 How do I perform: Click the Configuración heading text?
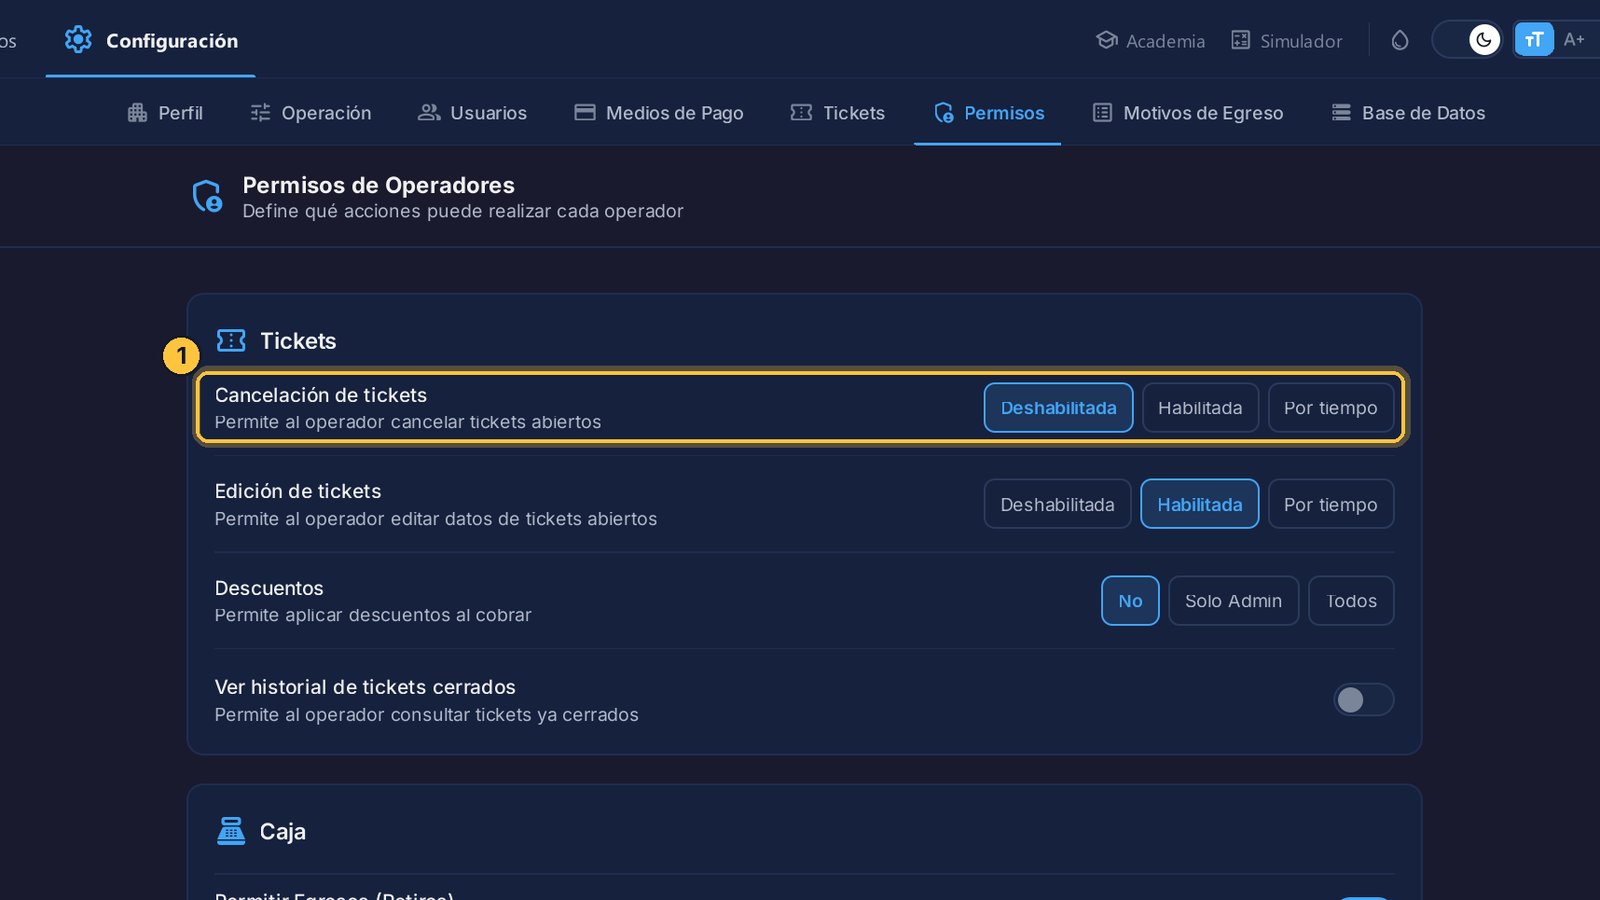[x=172, y=41]
